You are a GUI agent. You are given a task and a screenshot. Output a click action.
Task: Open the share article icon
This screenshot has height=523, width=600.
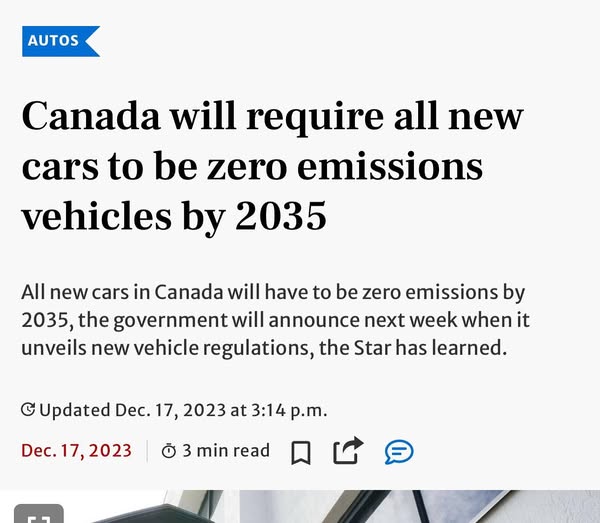[x=347, y=451]
